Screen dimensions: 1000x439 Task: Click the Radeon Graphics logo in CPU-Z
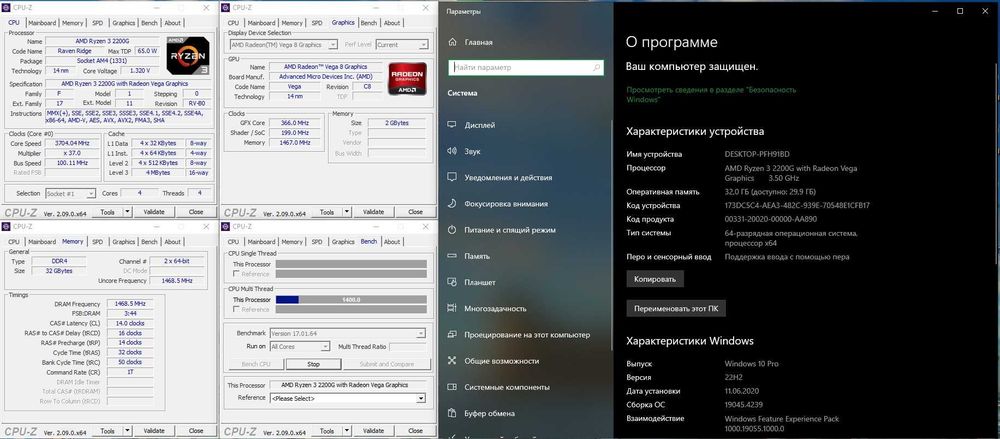[407, 78]
